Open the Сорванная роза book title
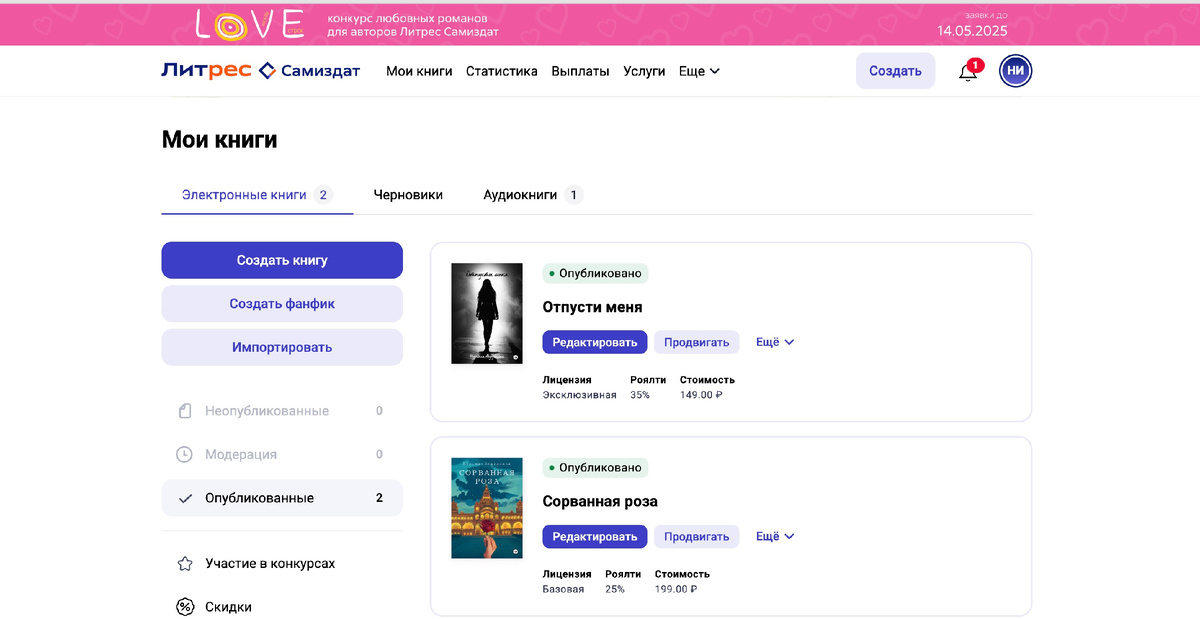The width and height of the screenshot is (1200, 619). [x=600, y=501]
